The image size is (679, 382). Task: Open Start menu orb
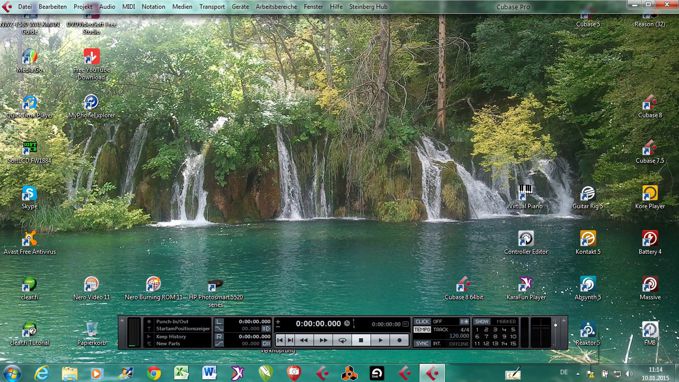pos(12,373)
